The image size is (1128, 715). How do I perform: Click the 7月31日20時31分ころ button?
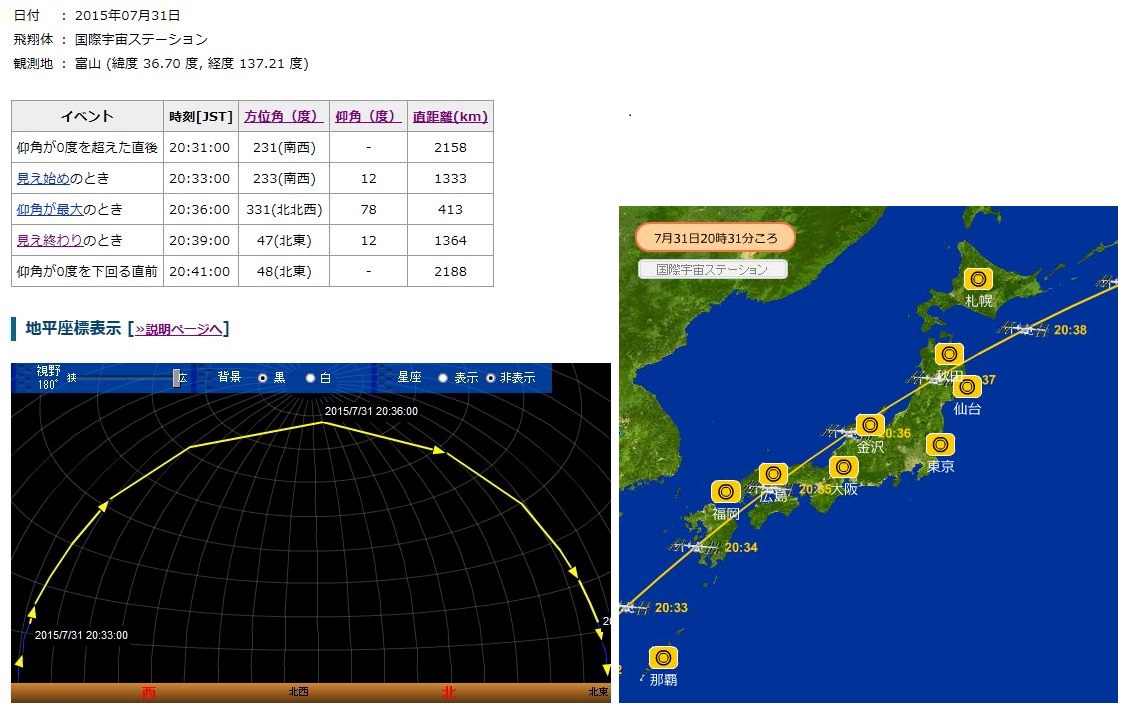(x=715, y=238)
